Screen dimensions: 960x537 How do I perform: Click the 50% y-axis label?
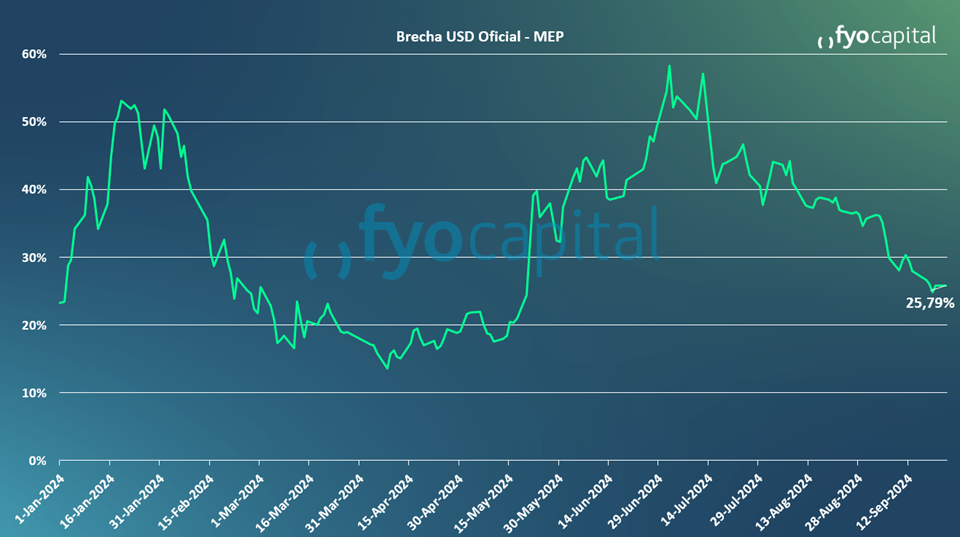pos(34,122)
